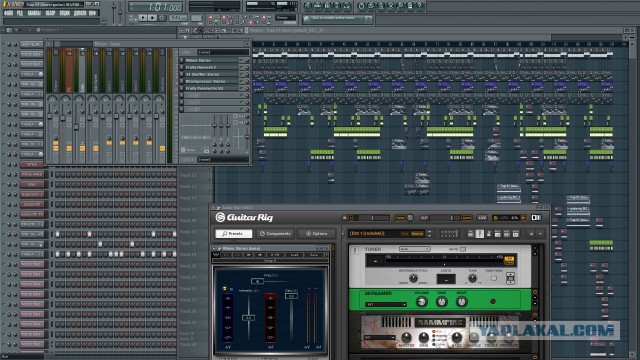Screen dimensions: 640x360
Task: Click the quick help question mark icon
Action: 420,6
